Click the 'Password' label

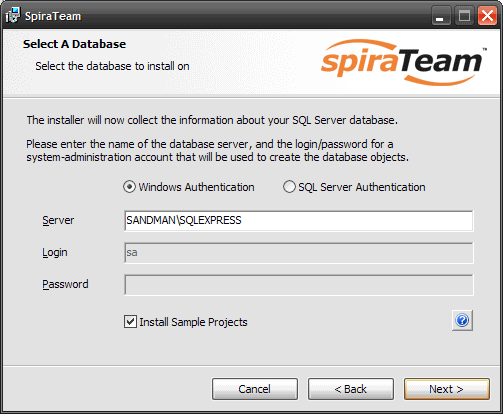coord(65,284)
